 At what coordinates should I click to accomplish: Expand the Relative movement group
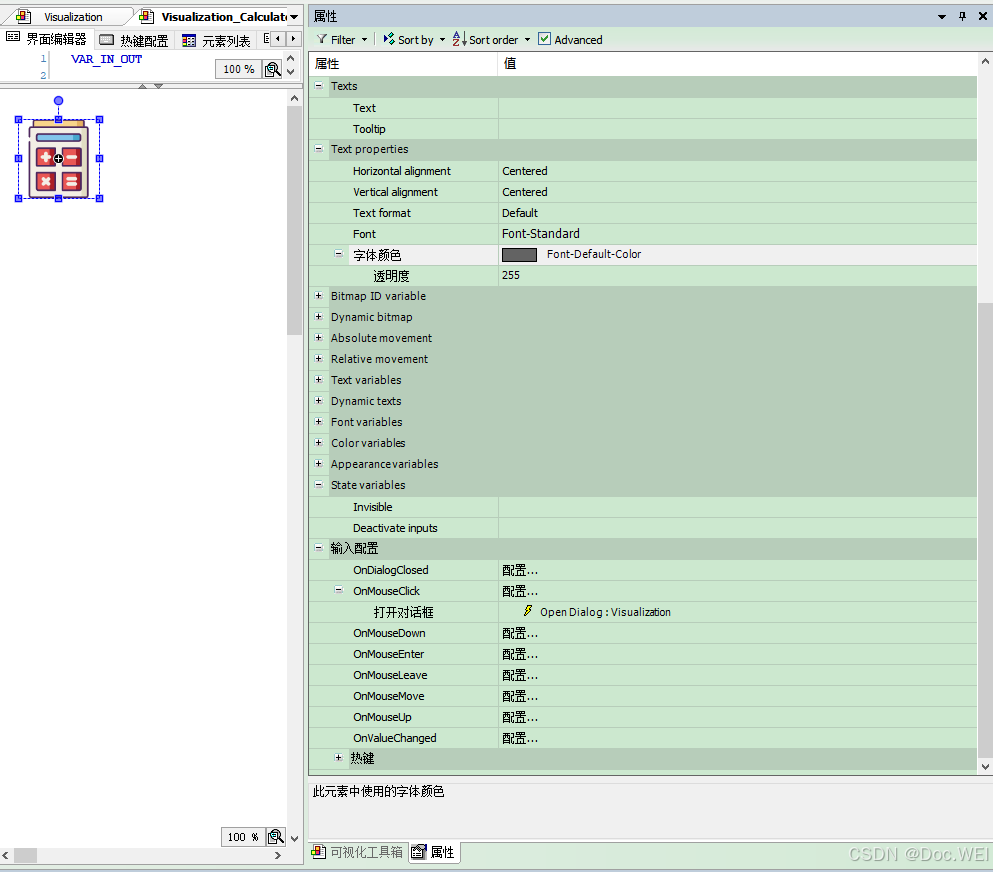coord(319,358)
